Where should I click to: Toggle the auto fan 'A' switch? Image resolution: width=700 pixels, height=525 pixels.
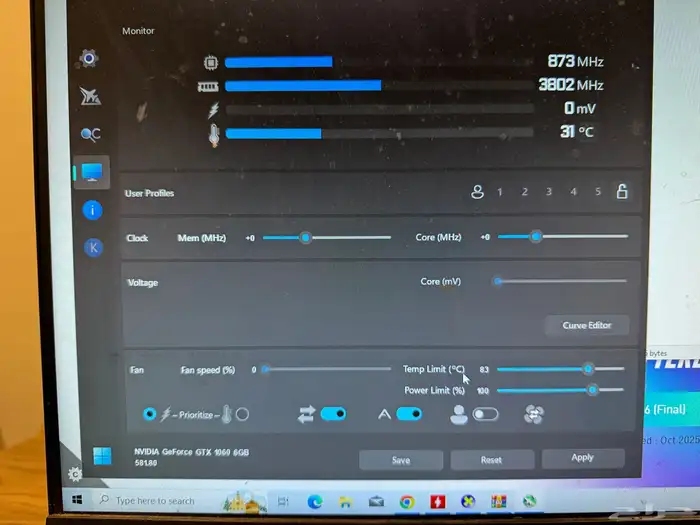click(x=409, y=414)
